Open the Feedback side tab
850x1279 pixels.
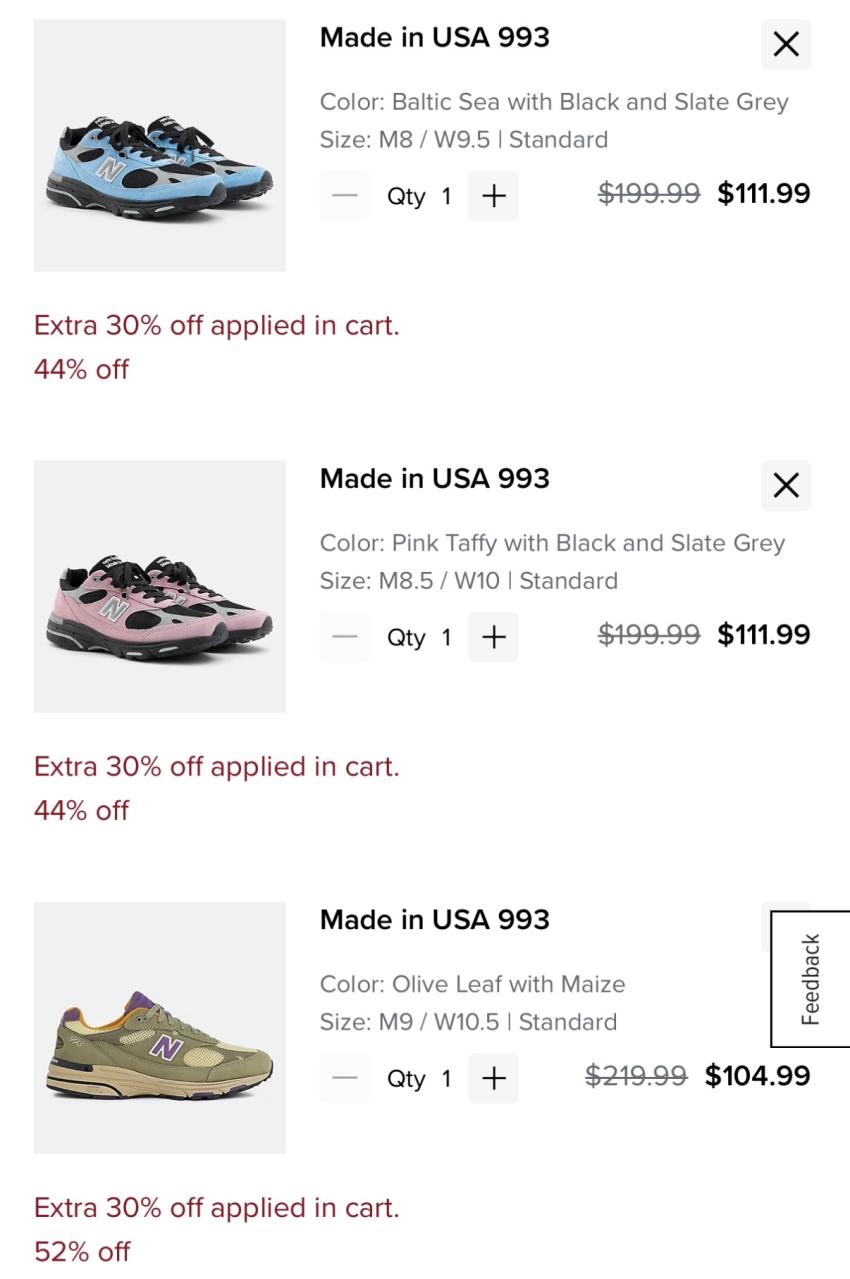810,979
